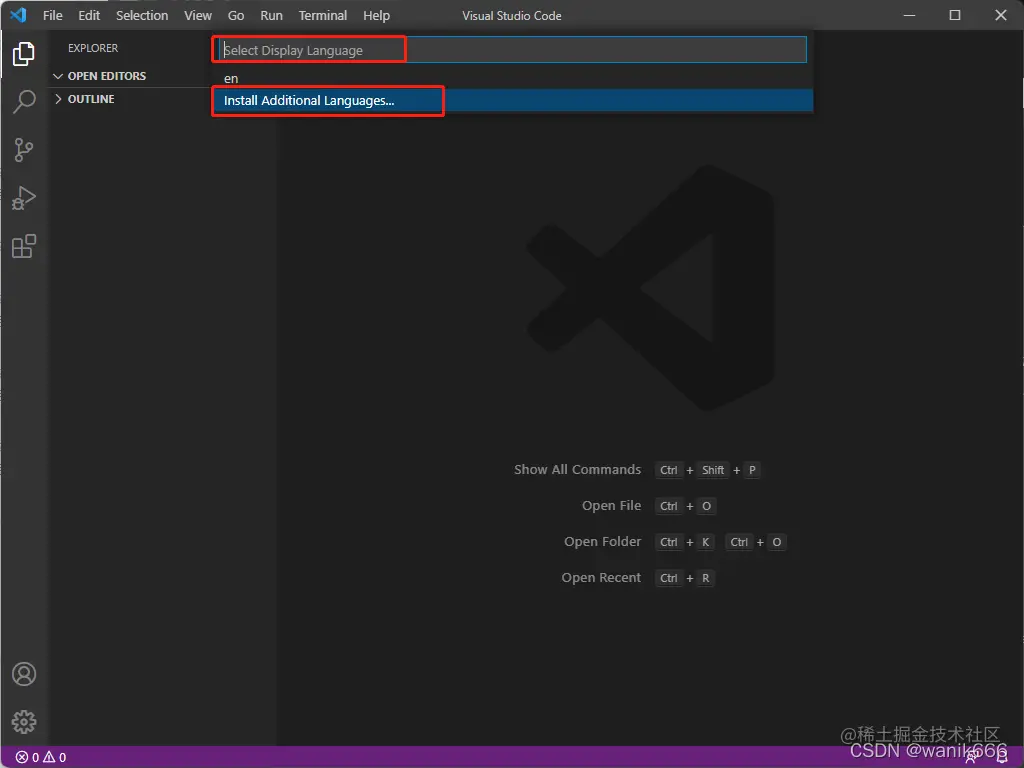Open the File menu
This screenshot has height=768, width=1024.
click(x=52, y=15)
